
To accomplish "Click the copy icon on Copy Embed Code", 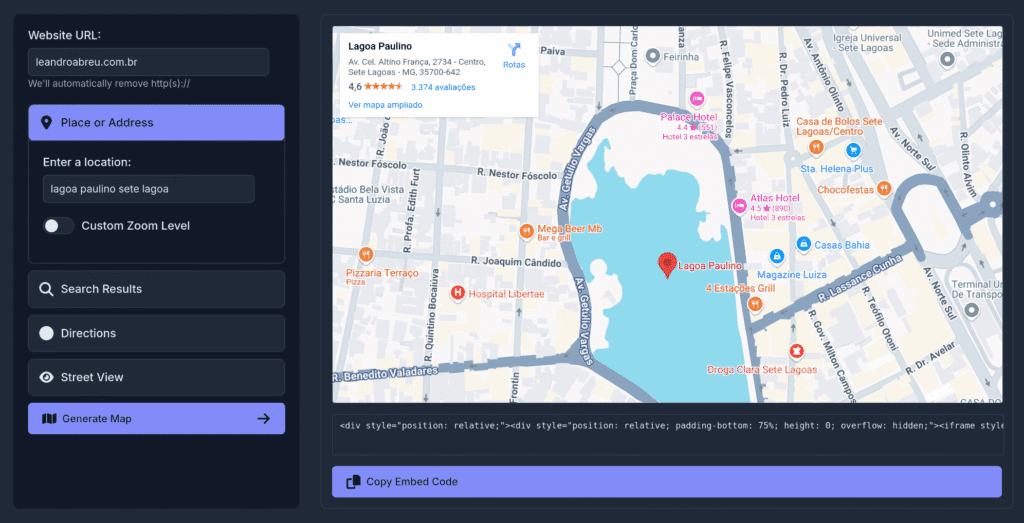I will (x=353, y=482).
